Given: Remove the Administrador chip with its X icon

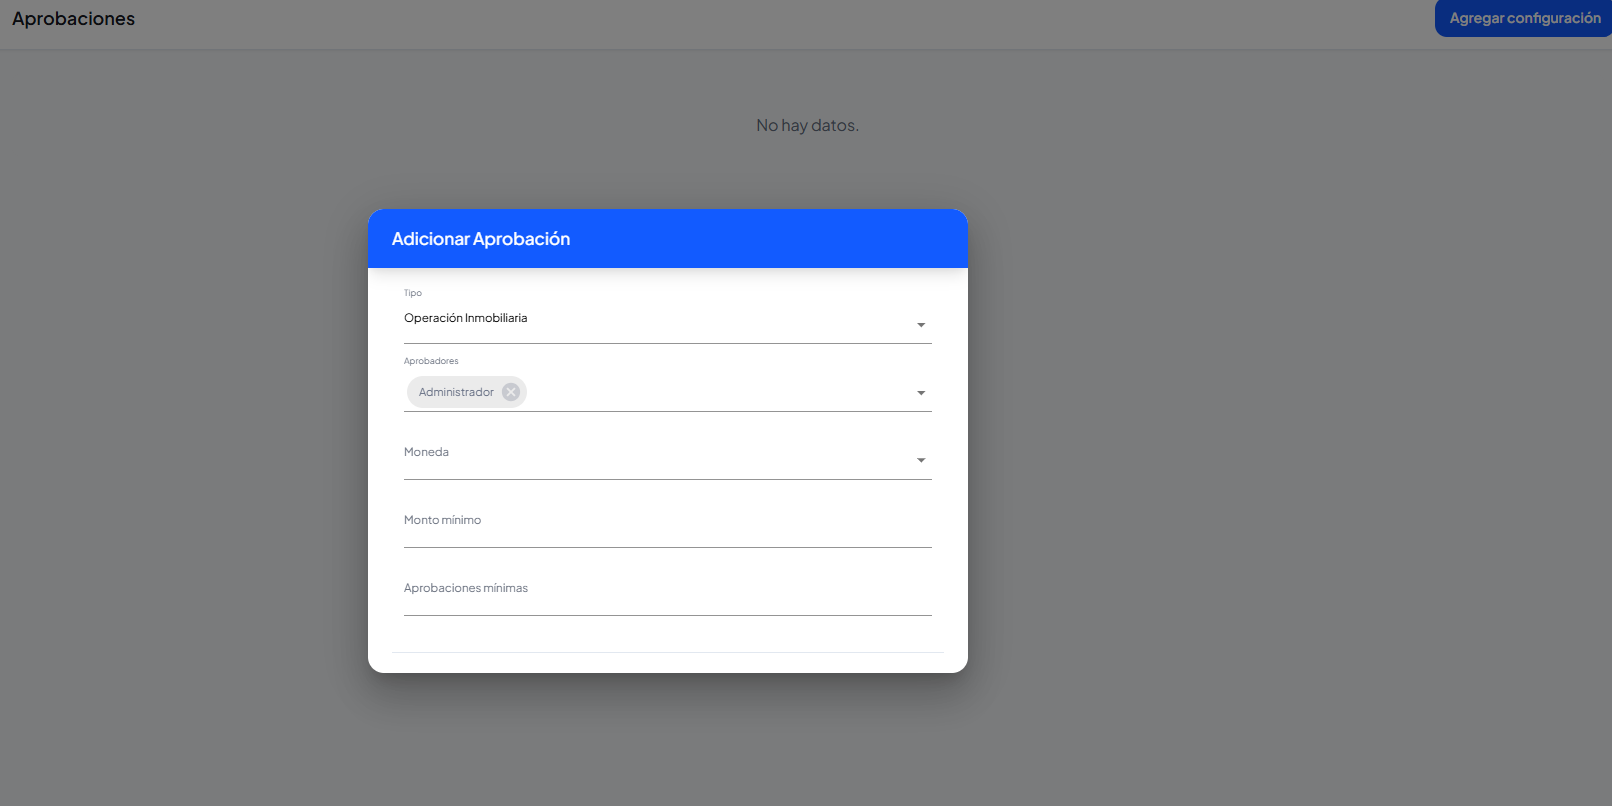Looking at the screenshot, I should (511, 392).
